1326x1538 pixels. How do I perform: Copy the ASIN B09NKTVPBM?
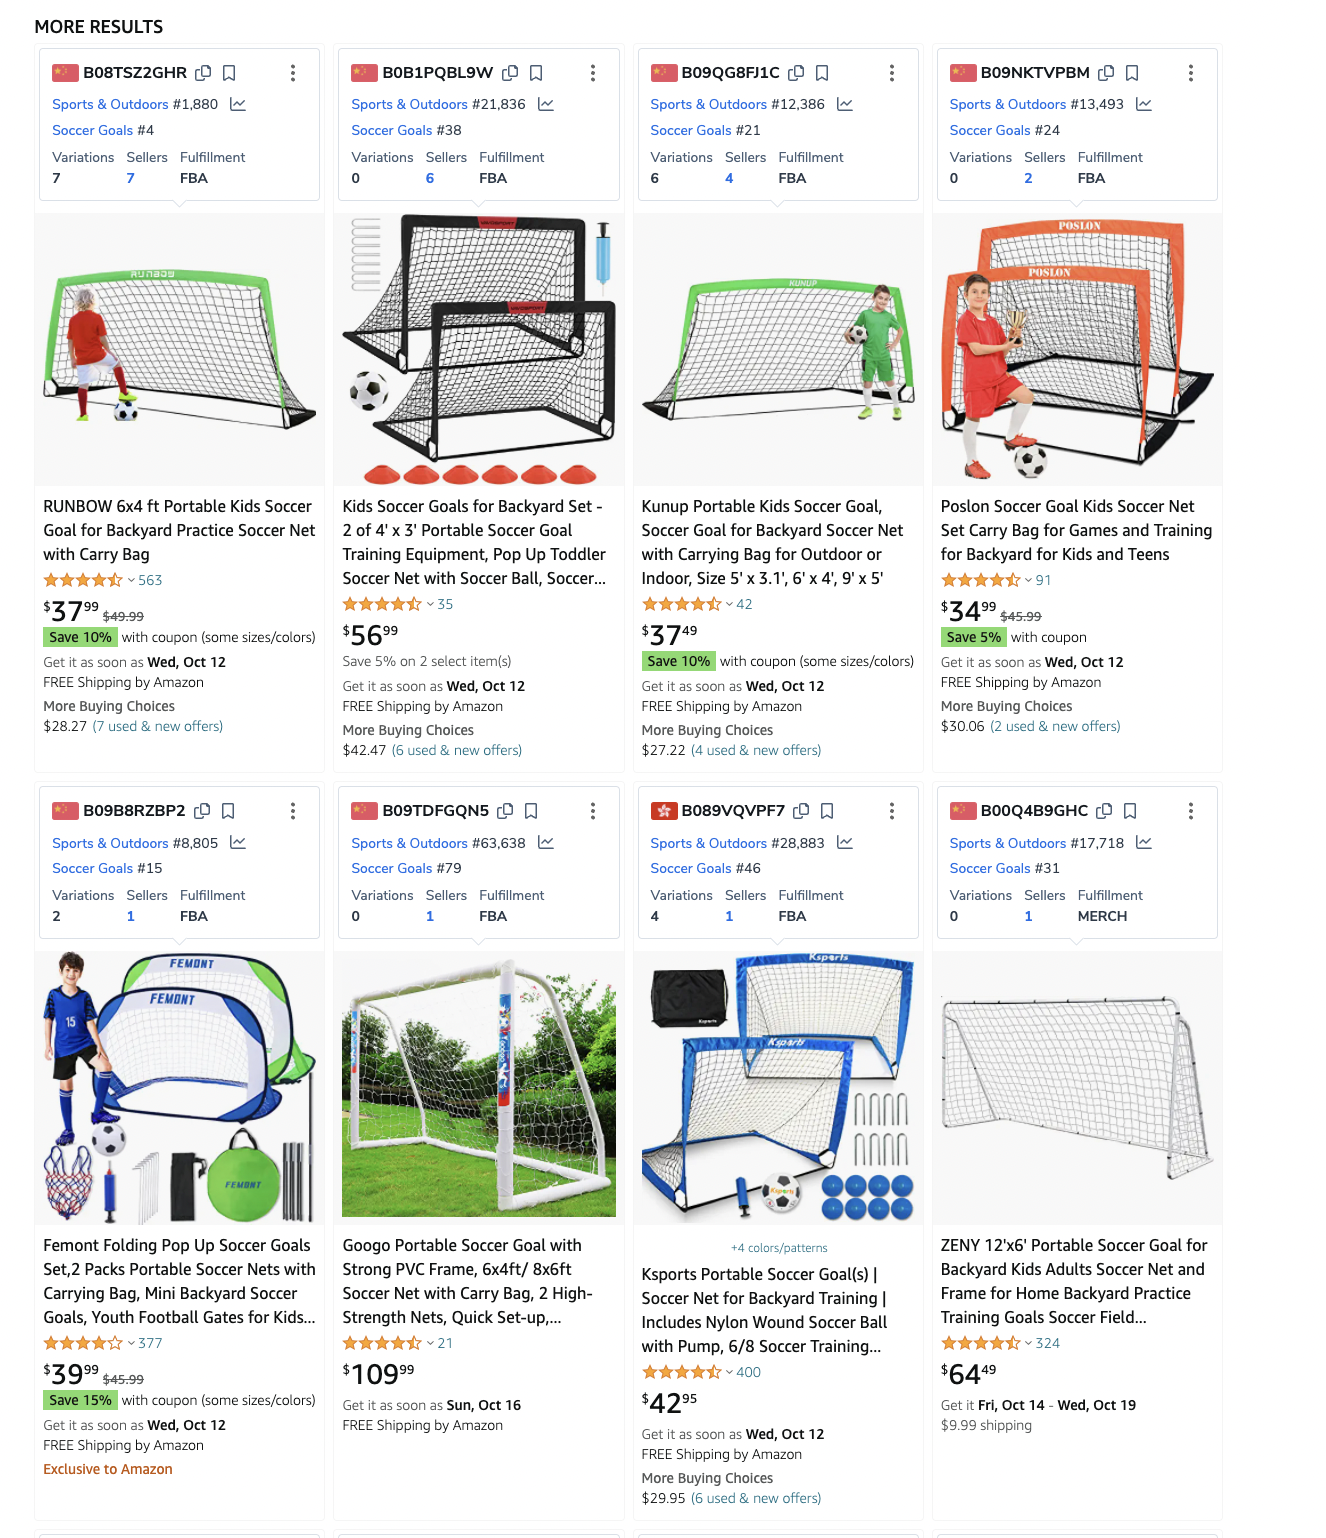[x=1106, y=73]
